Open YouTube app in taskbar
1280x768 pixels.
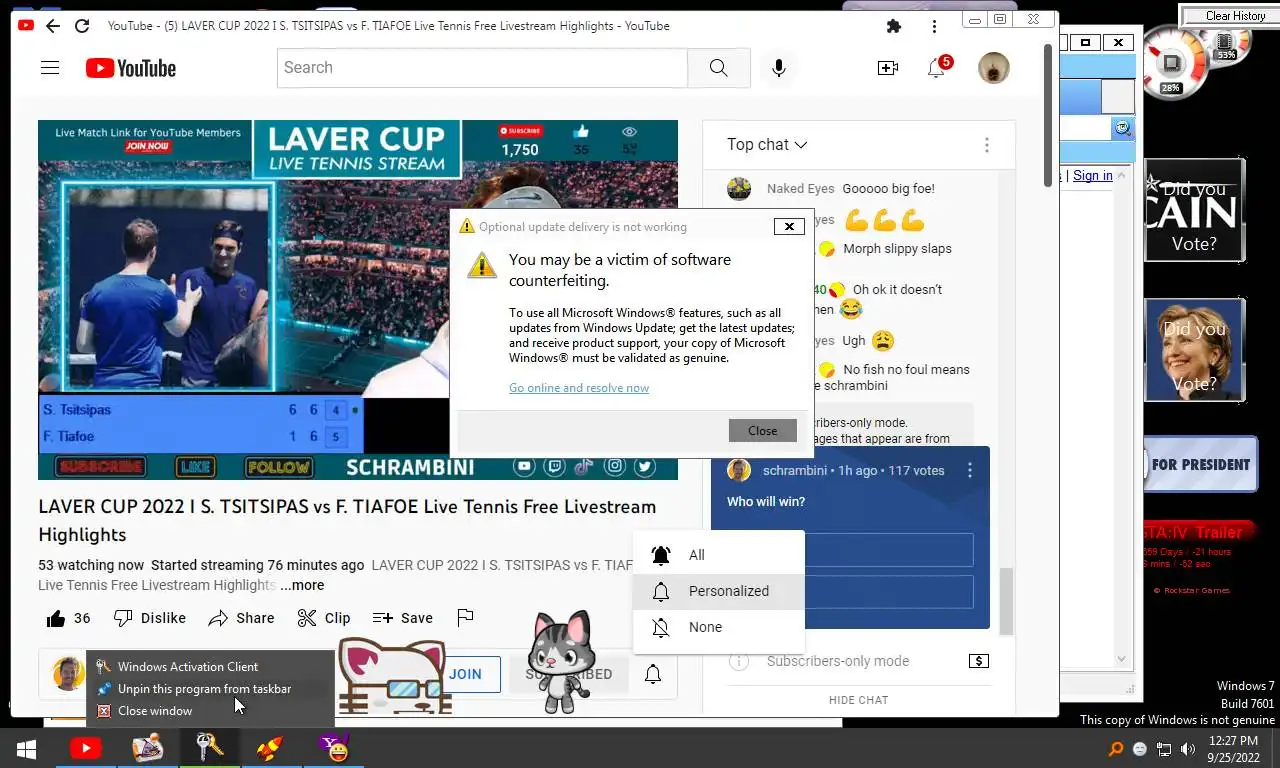86,748
